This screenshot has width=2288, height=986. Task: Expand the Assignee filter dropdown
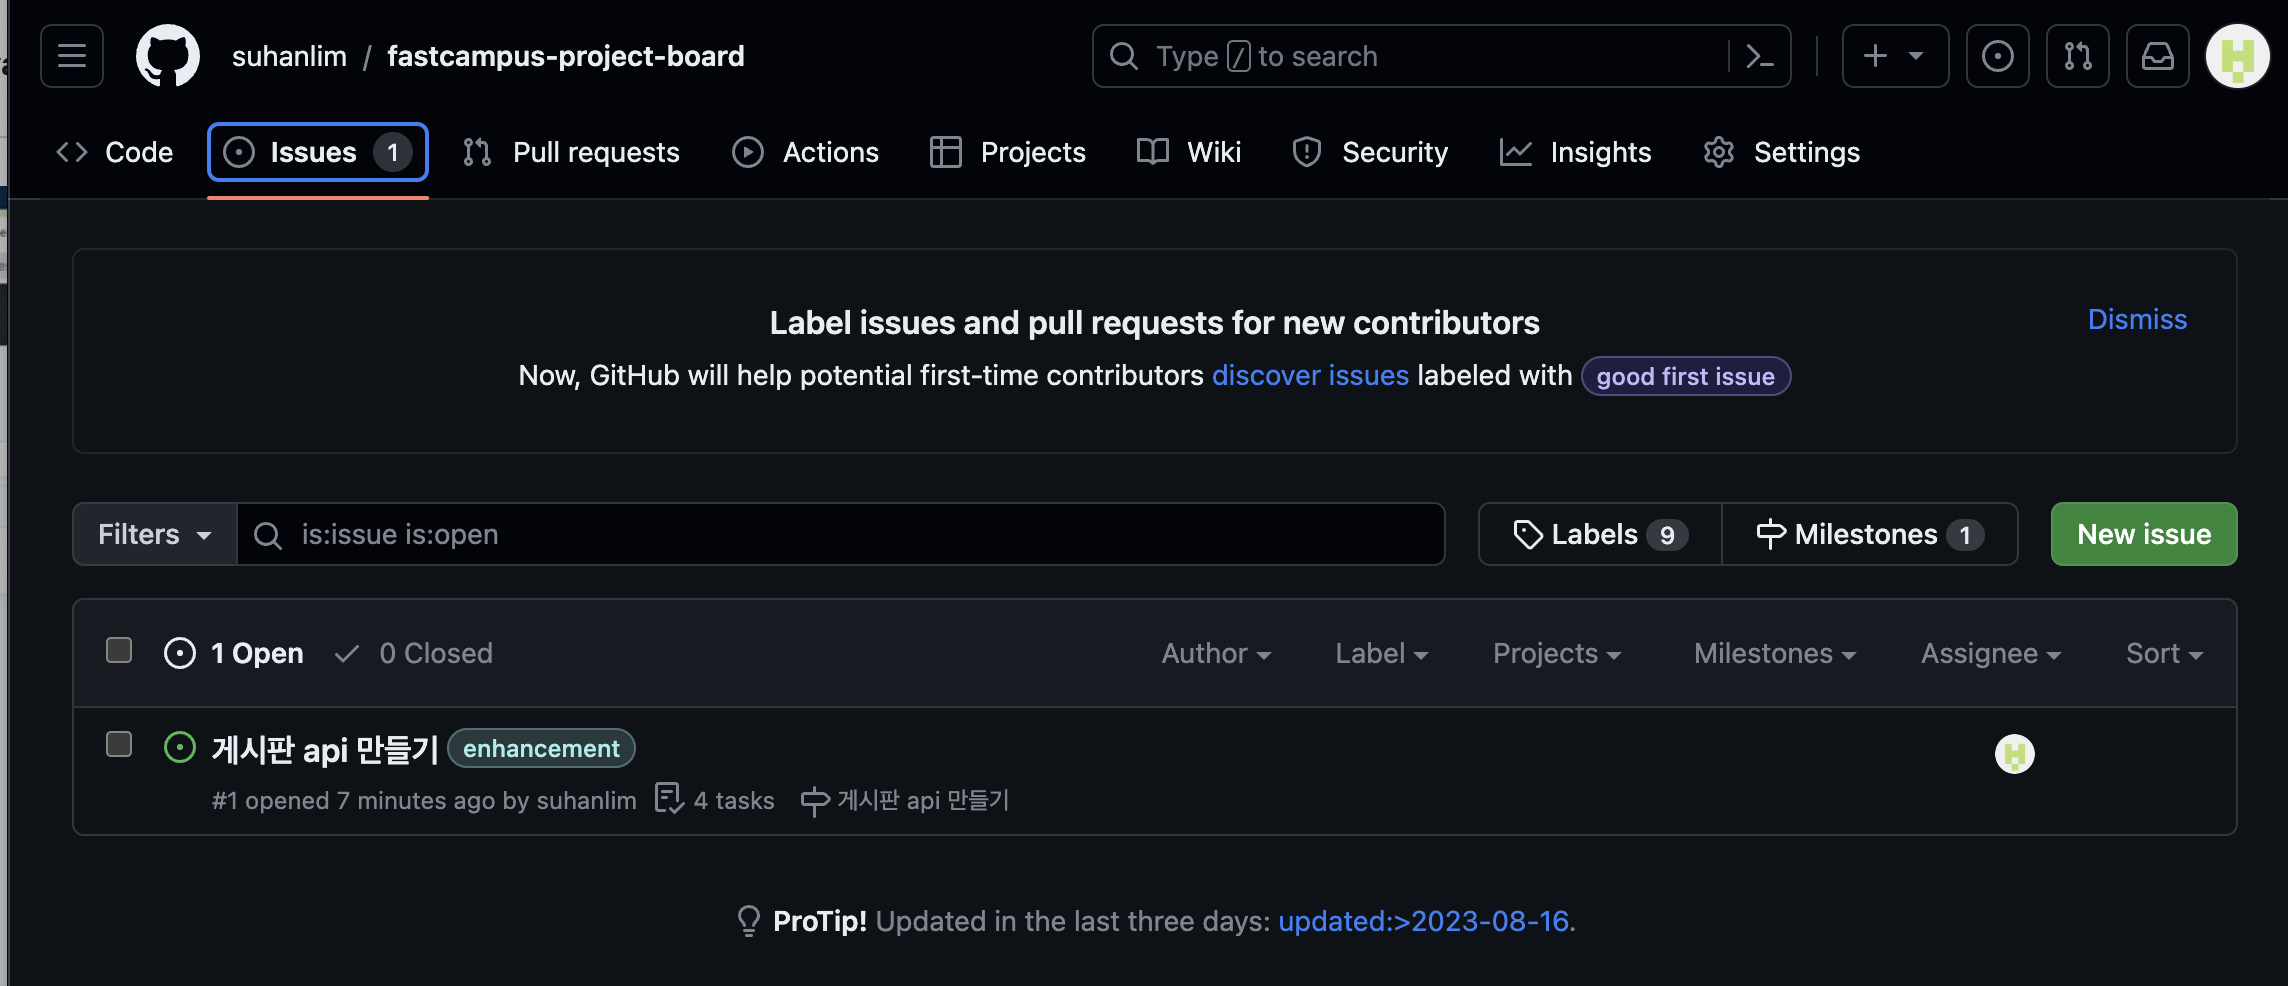1991,653
